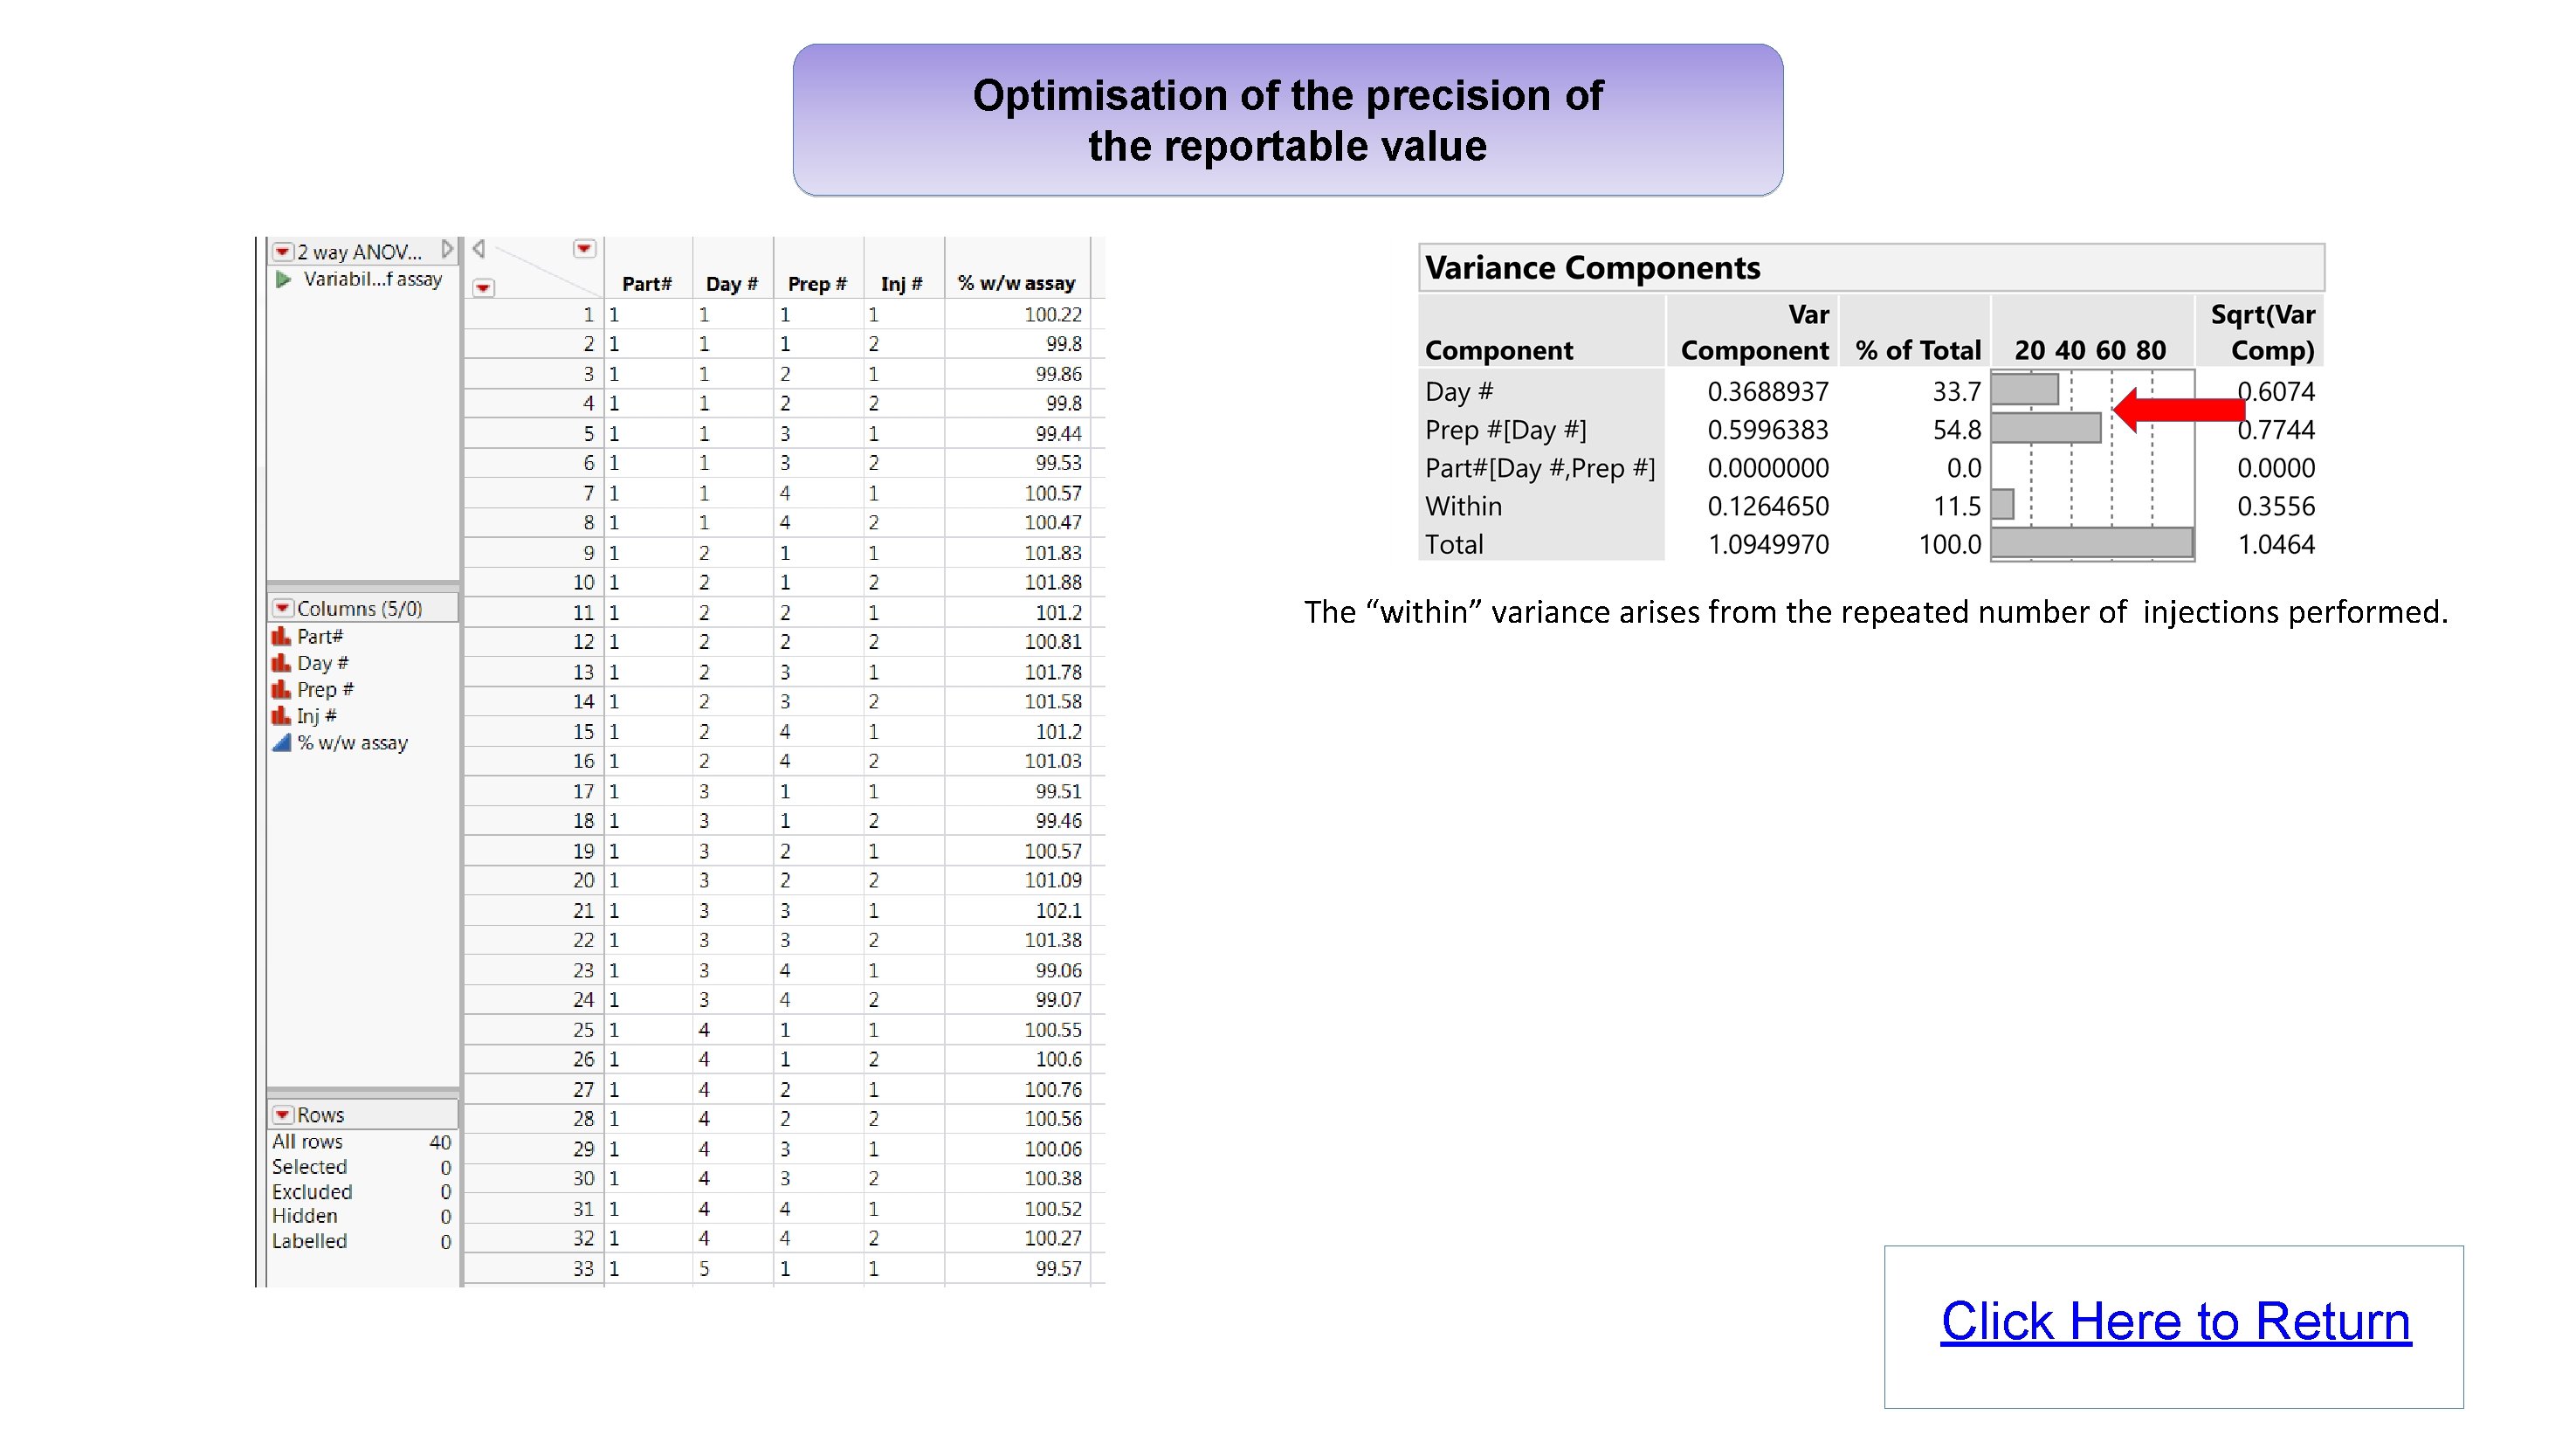The image size is (2576, 1449).
Task: Open the Rows panel red triangle menu
Action: click(283, 1114)
